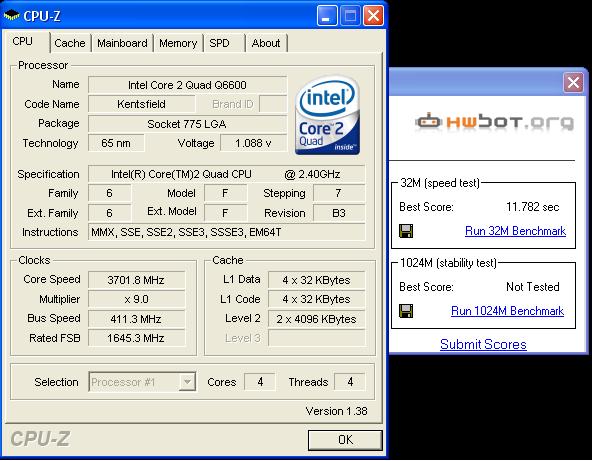Click the CPU-Z chip icon in title bar
Screen dimensions: 592x461
click(11, 16)
